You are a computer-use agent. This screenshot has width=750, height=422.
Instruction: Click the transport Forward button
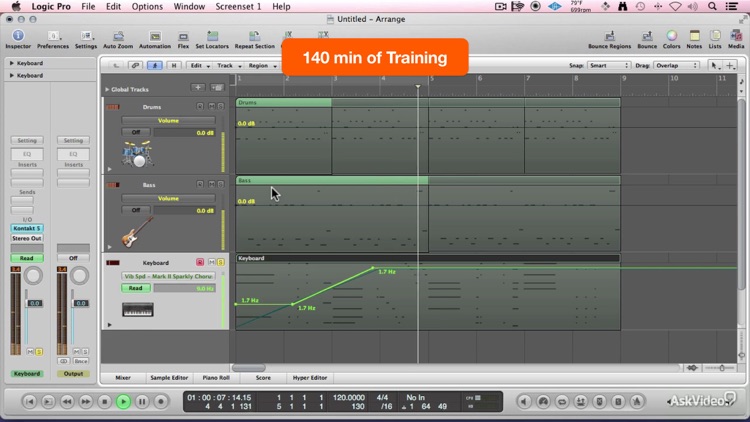click(86, 401)
